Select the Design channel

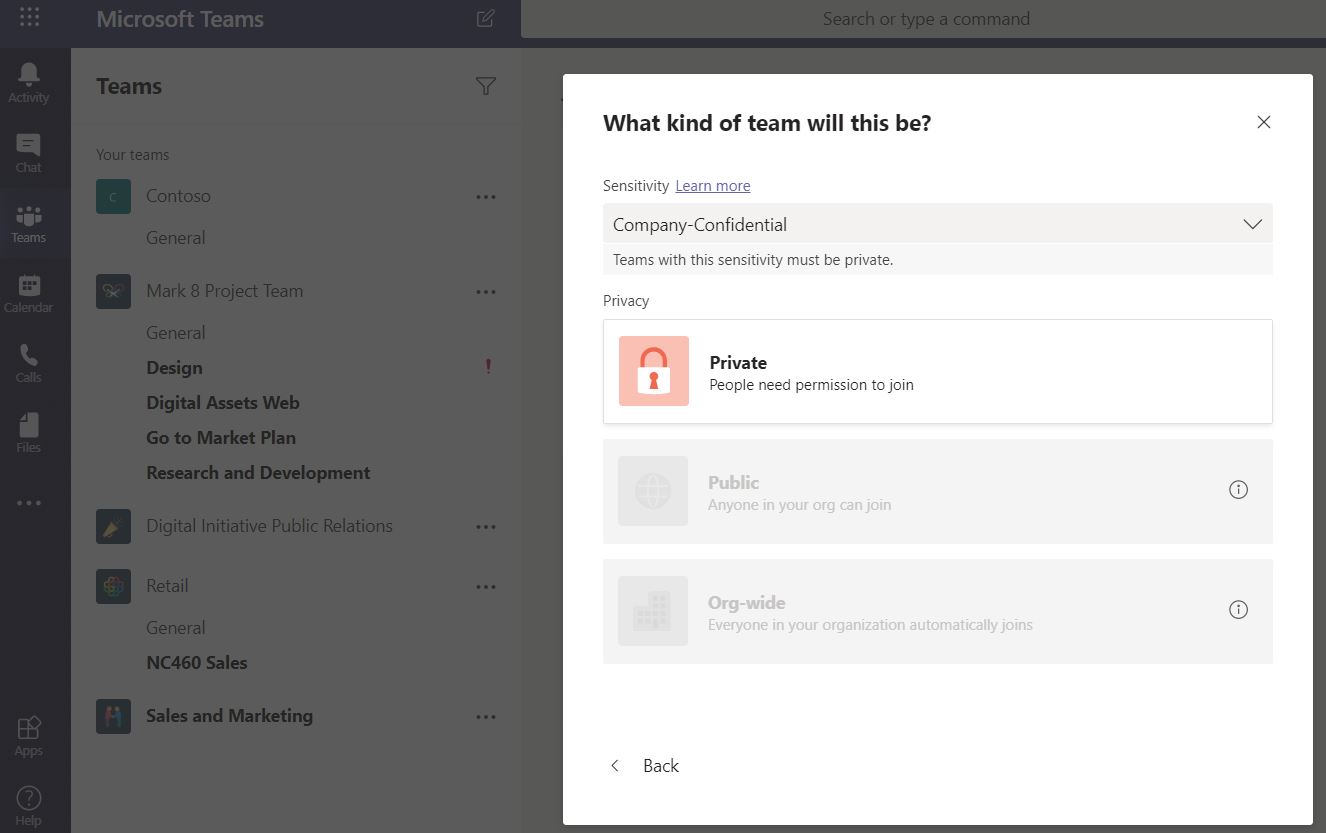pos(174,368)
